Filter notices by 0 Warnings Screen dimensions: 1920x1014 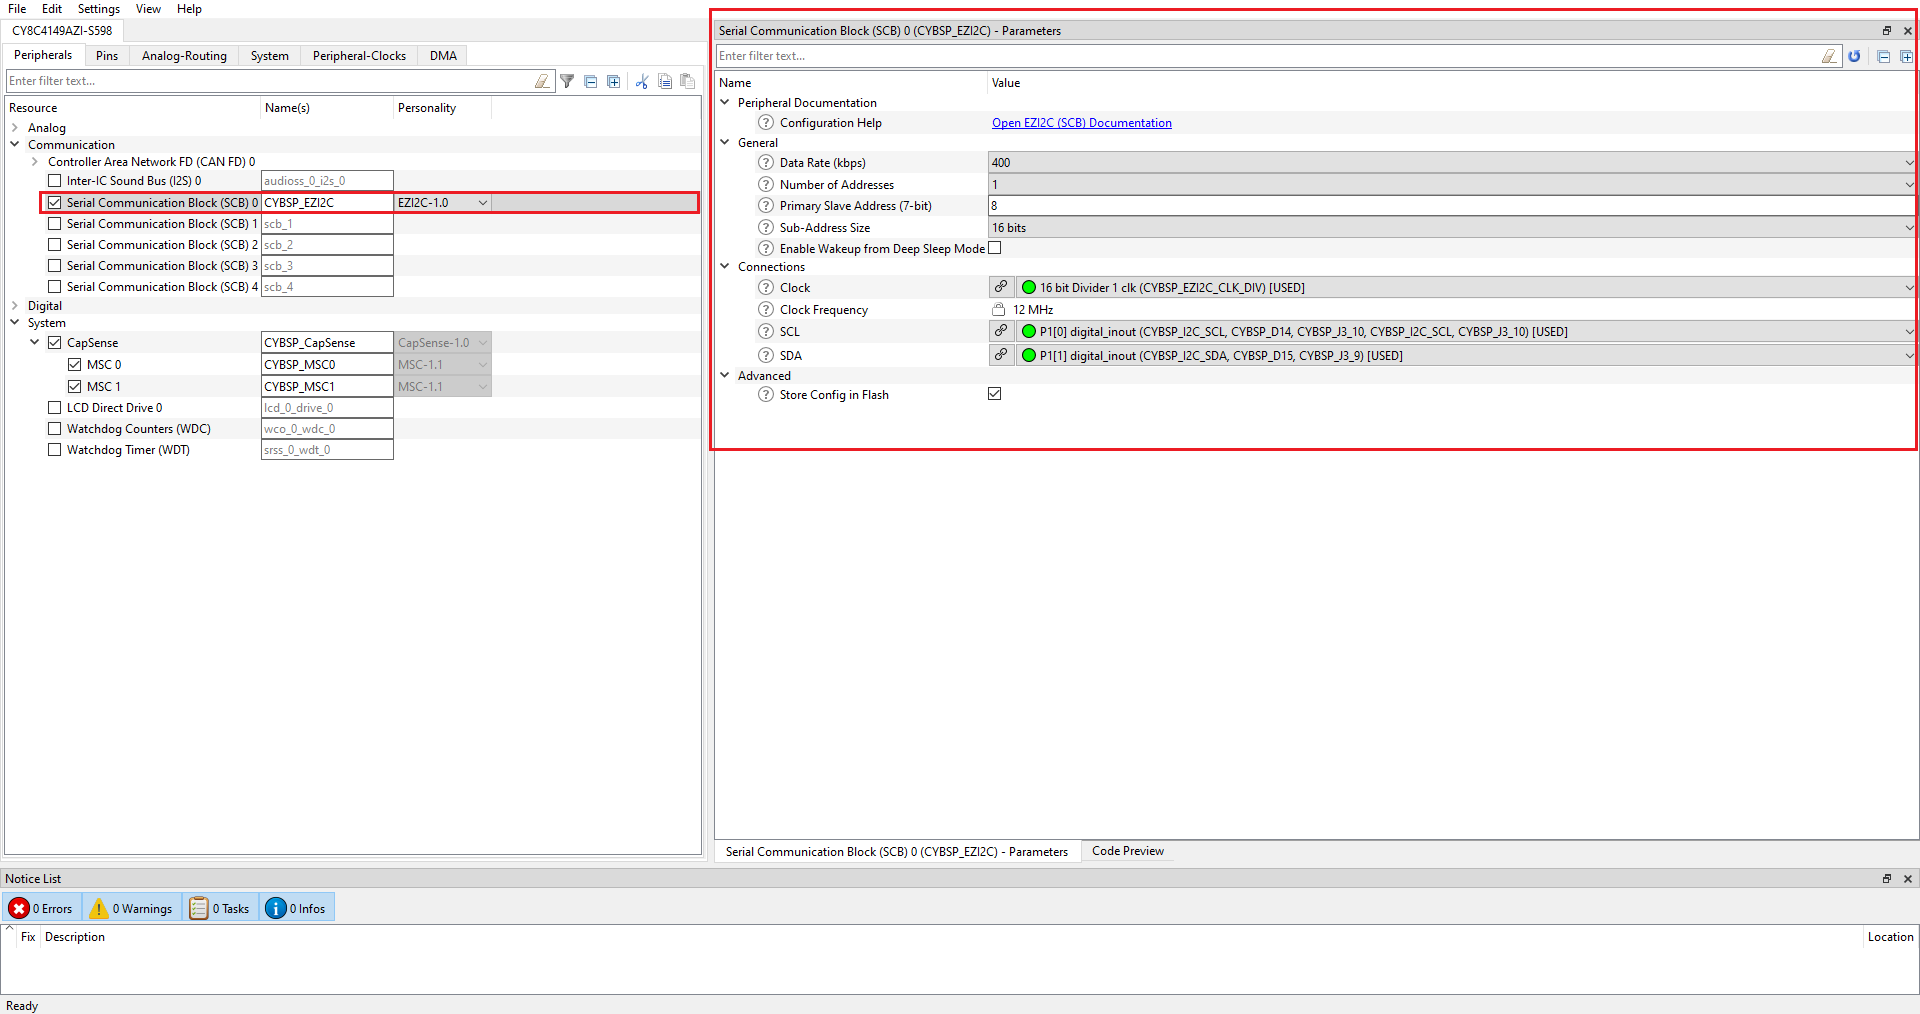click(x=132, y=908)
